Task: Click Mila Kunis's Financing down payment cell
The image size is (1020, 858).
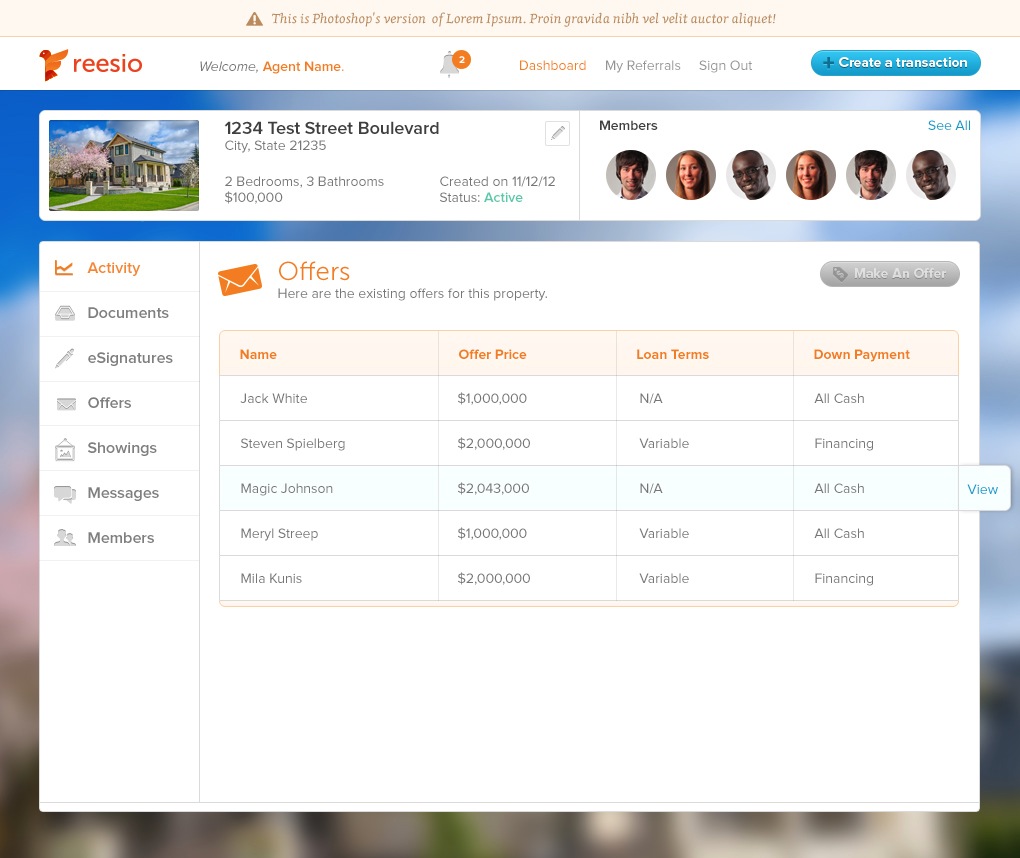Action: point(844,578)
